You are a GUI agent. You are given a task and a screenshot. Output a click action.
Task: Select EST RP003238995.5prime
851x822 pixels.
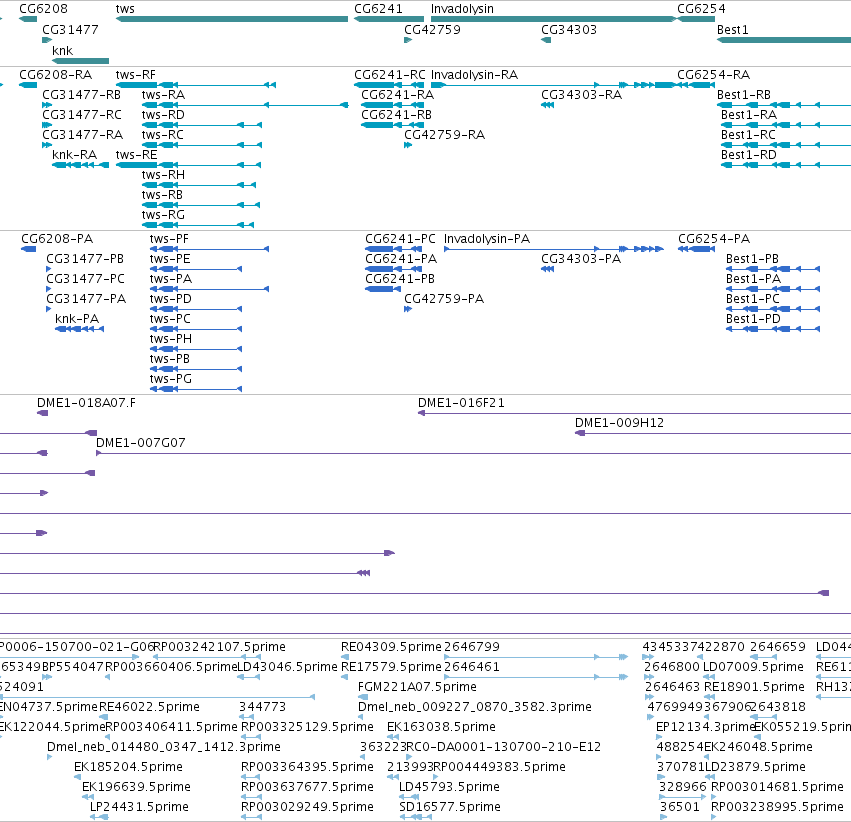(714, 817)
